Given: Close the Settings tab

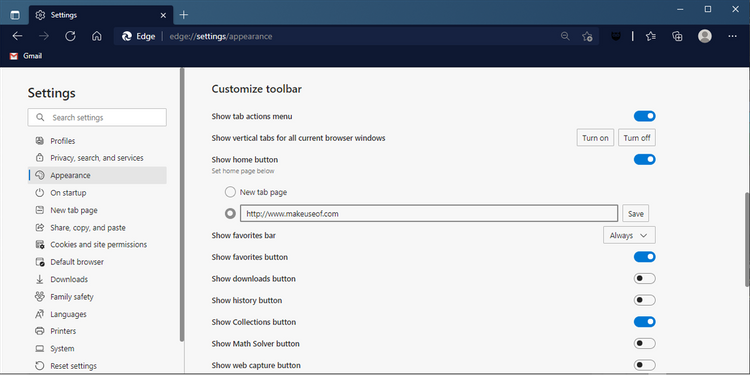Looking at the screenshot, I should [x=163, y=15].
